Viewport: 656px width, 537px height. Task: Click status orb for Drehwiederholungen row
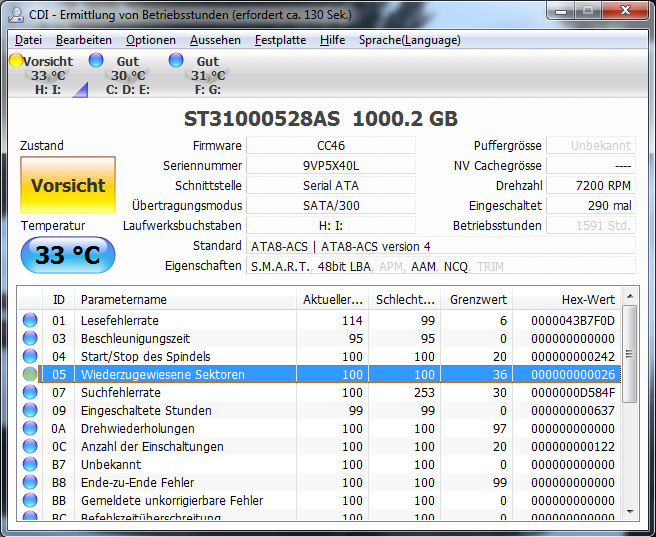pyautogui.click(x=30, y=428)
